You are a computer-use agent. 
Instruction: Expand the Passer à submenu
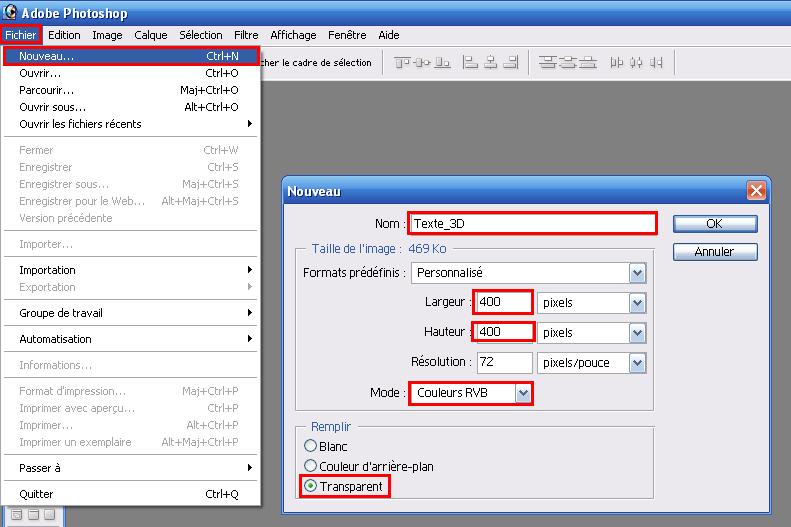(131, 468)
